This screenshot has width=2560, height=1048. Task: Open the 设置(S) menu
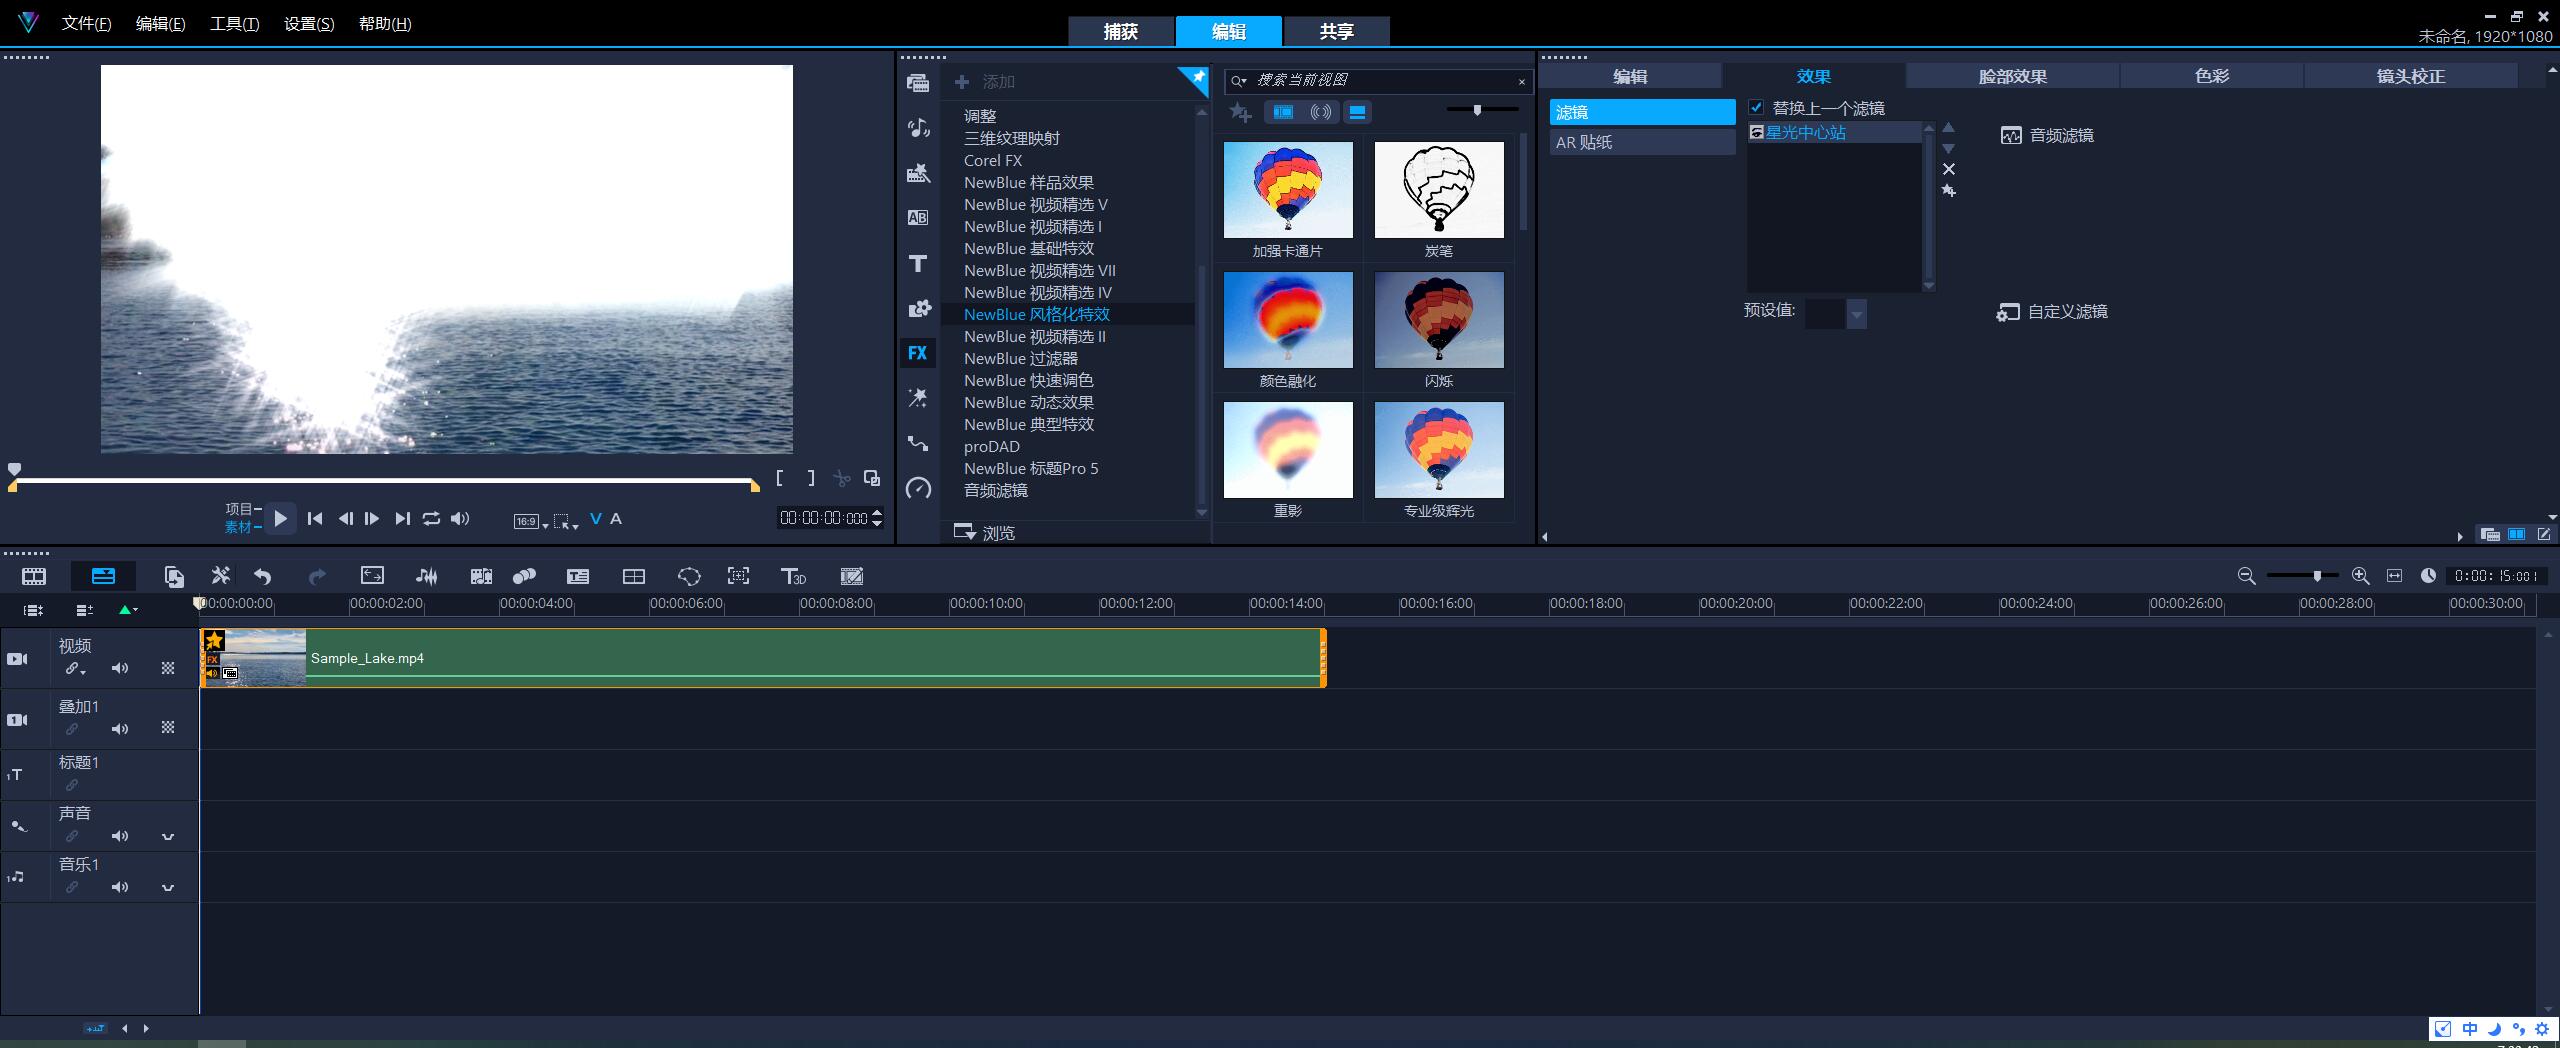309,23
